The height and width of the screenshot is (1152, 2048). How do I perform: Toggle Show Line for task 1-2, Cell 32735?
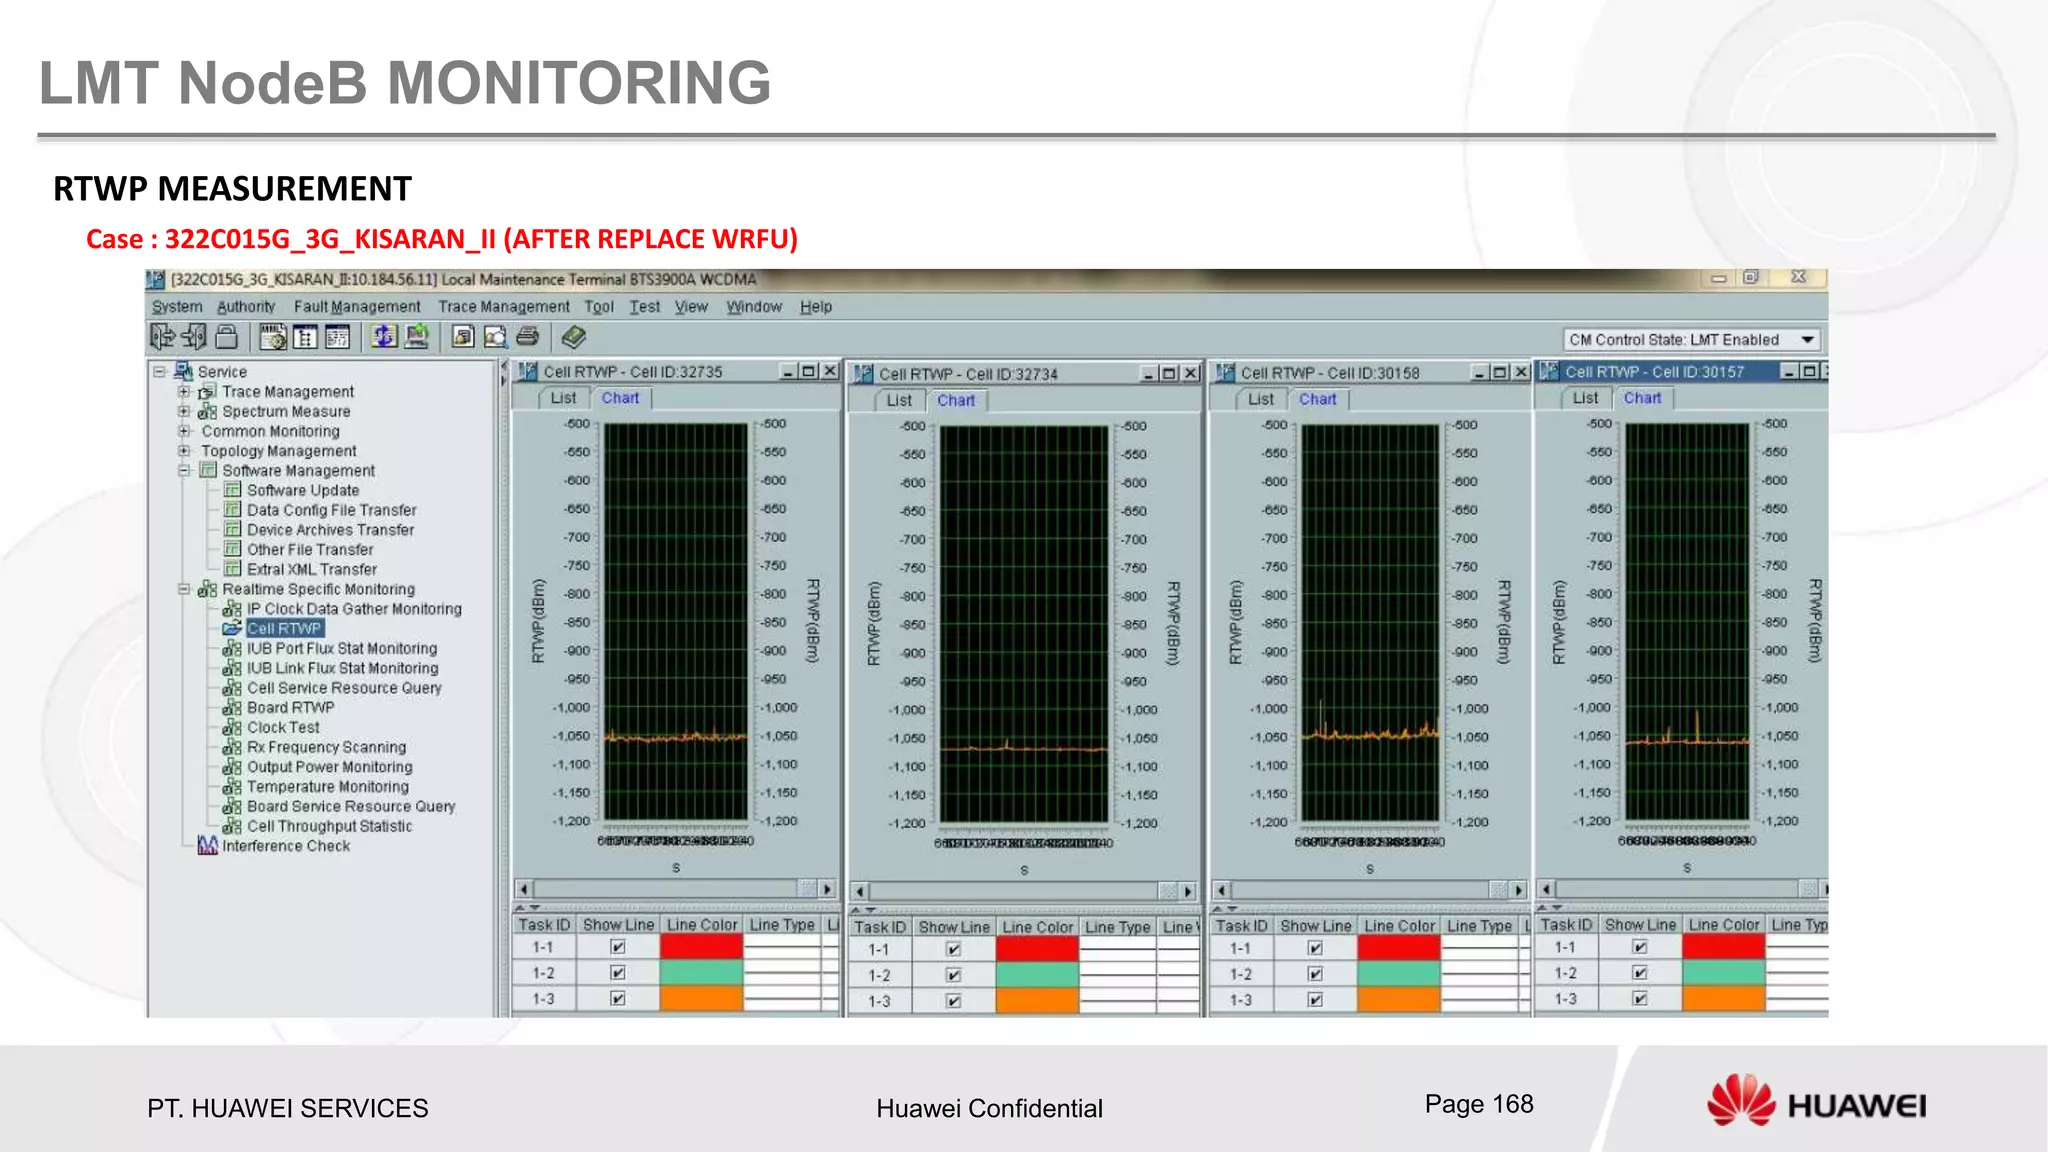coord(618,973)
